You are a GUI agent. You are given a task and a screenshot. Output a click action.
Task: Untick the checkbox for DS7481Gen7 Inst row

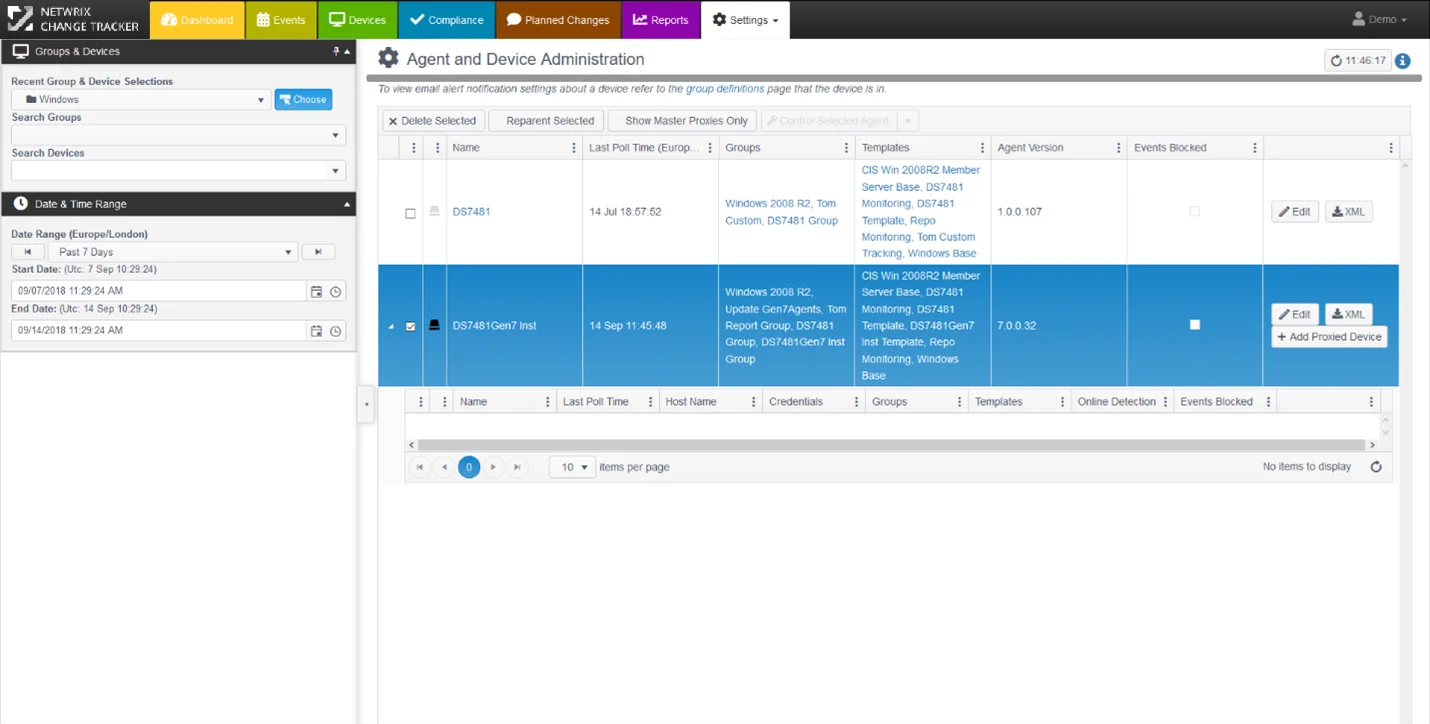click(410, 326)
